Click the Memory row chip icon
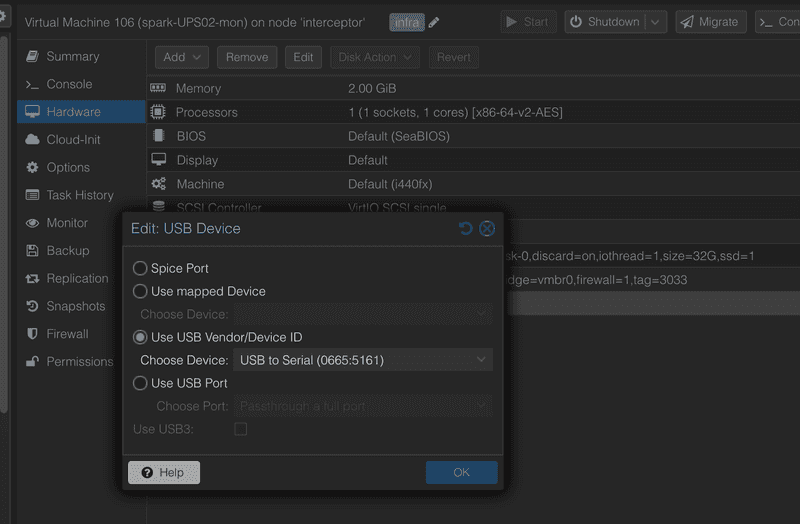Screen dimensions: 800x524 point(158,89)
